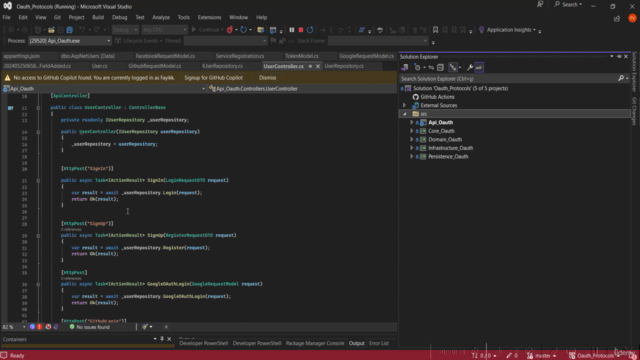Open the Debug menu
The image size is (640, 360).
tap(120, 18)
